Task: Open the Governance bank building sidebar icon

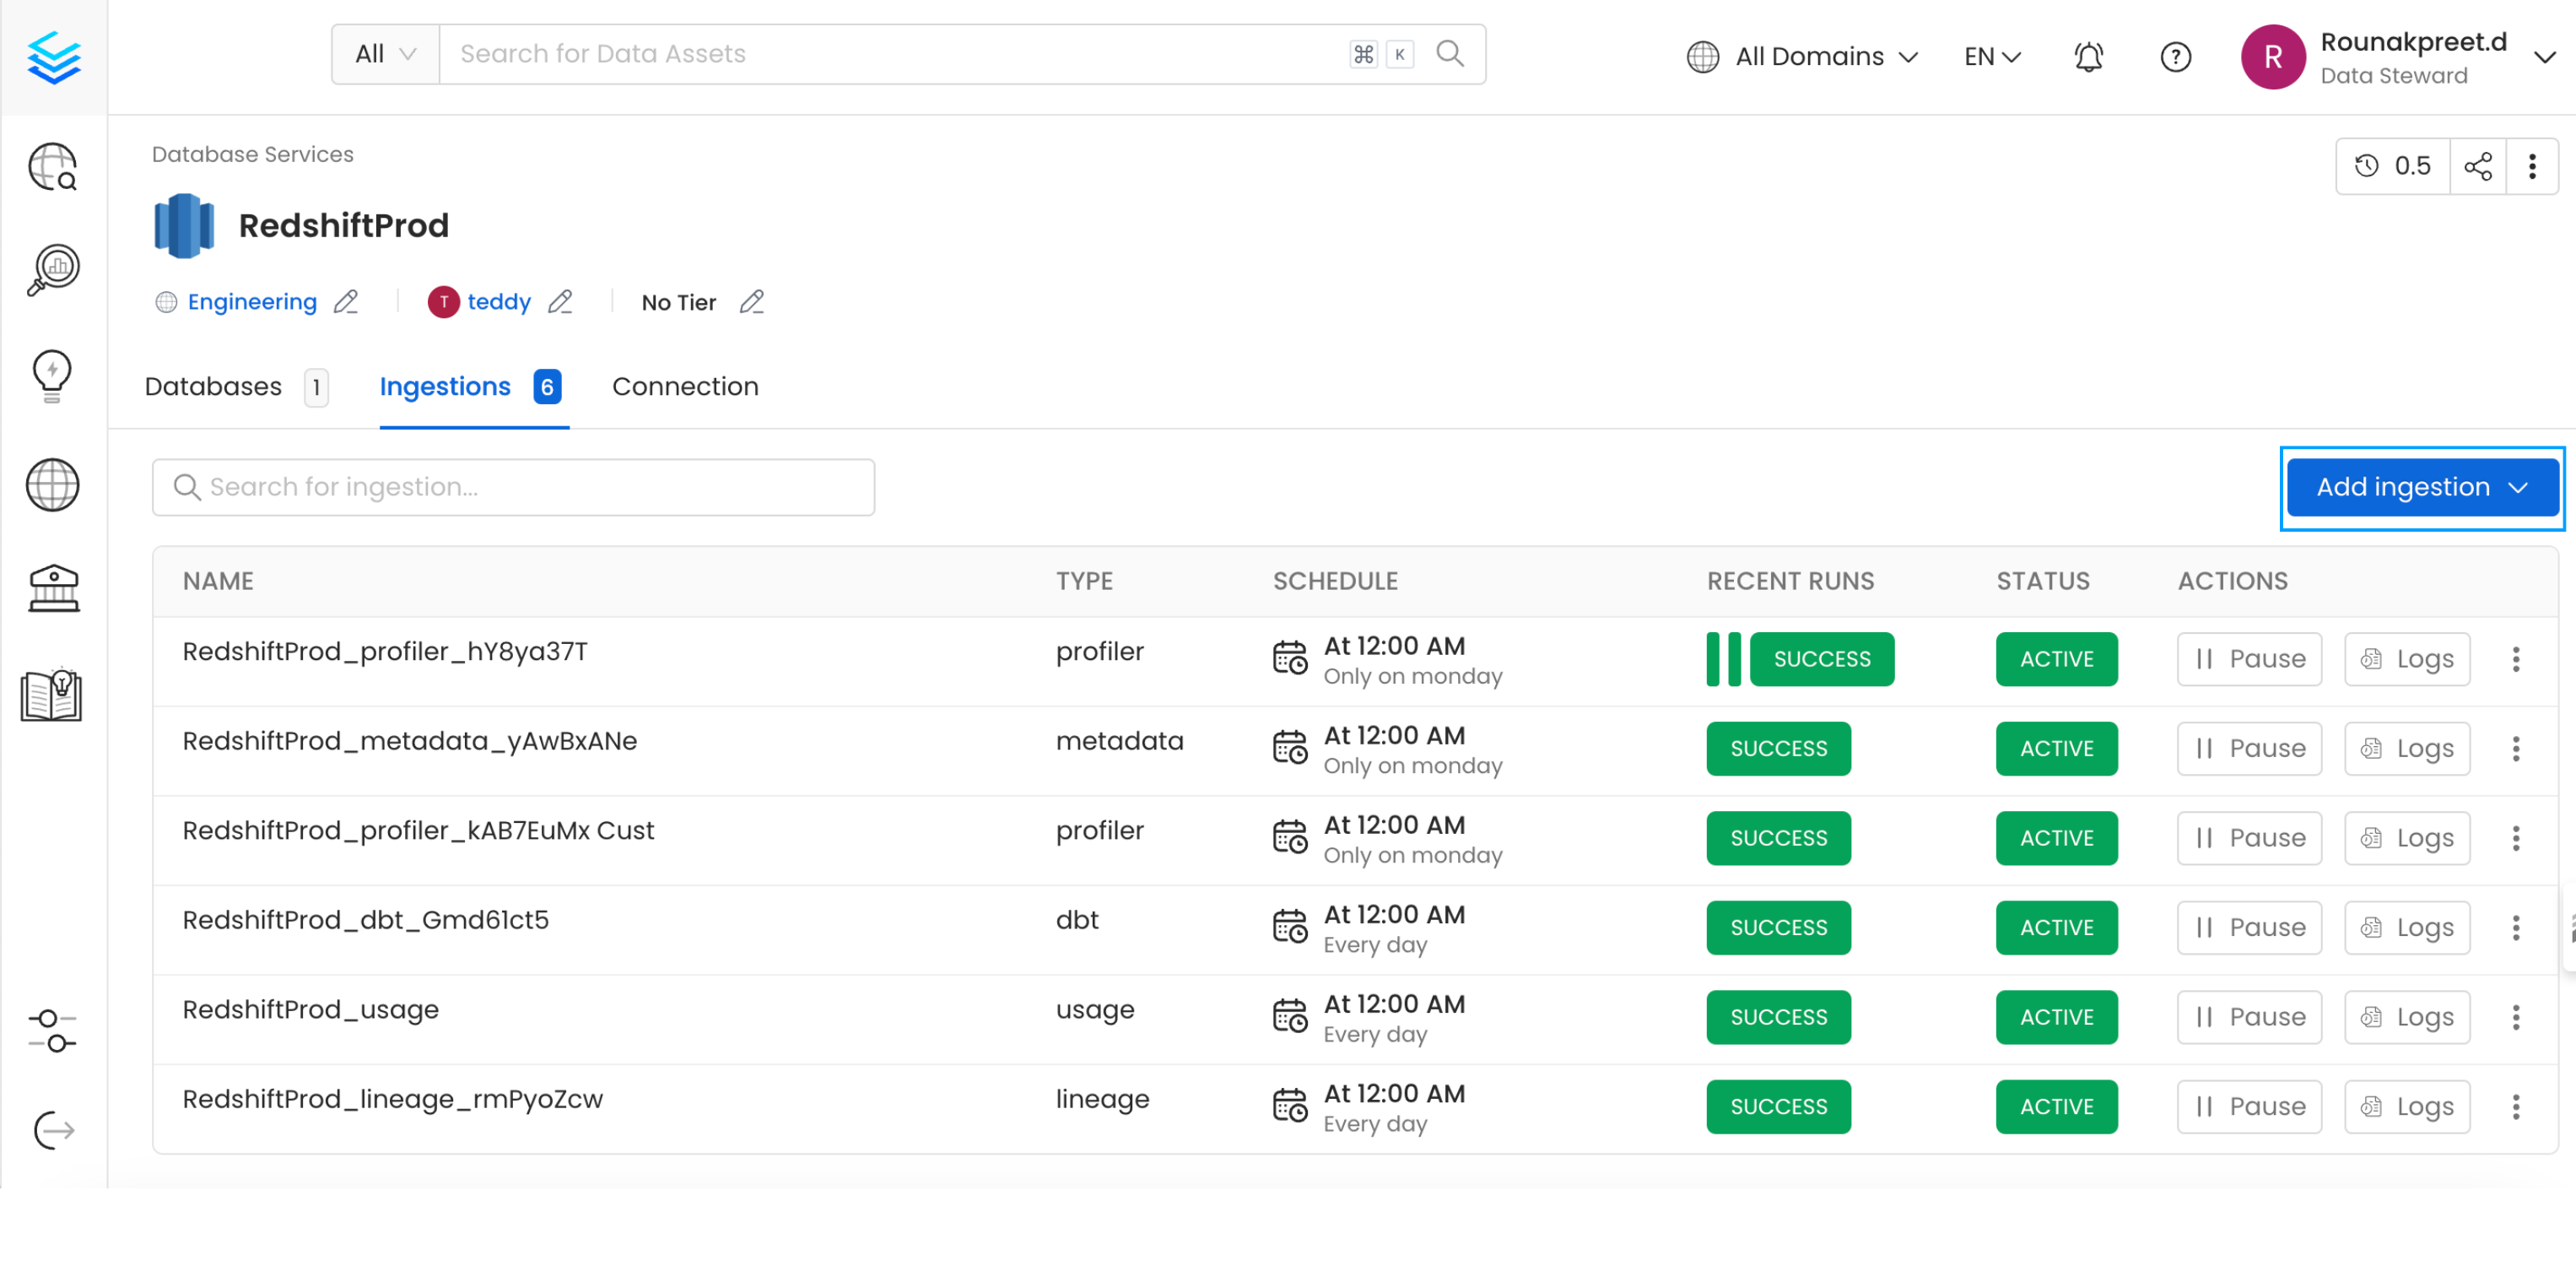Action: click(52, 588)
